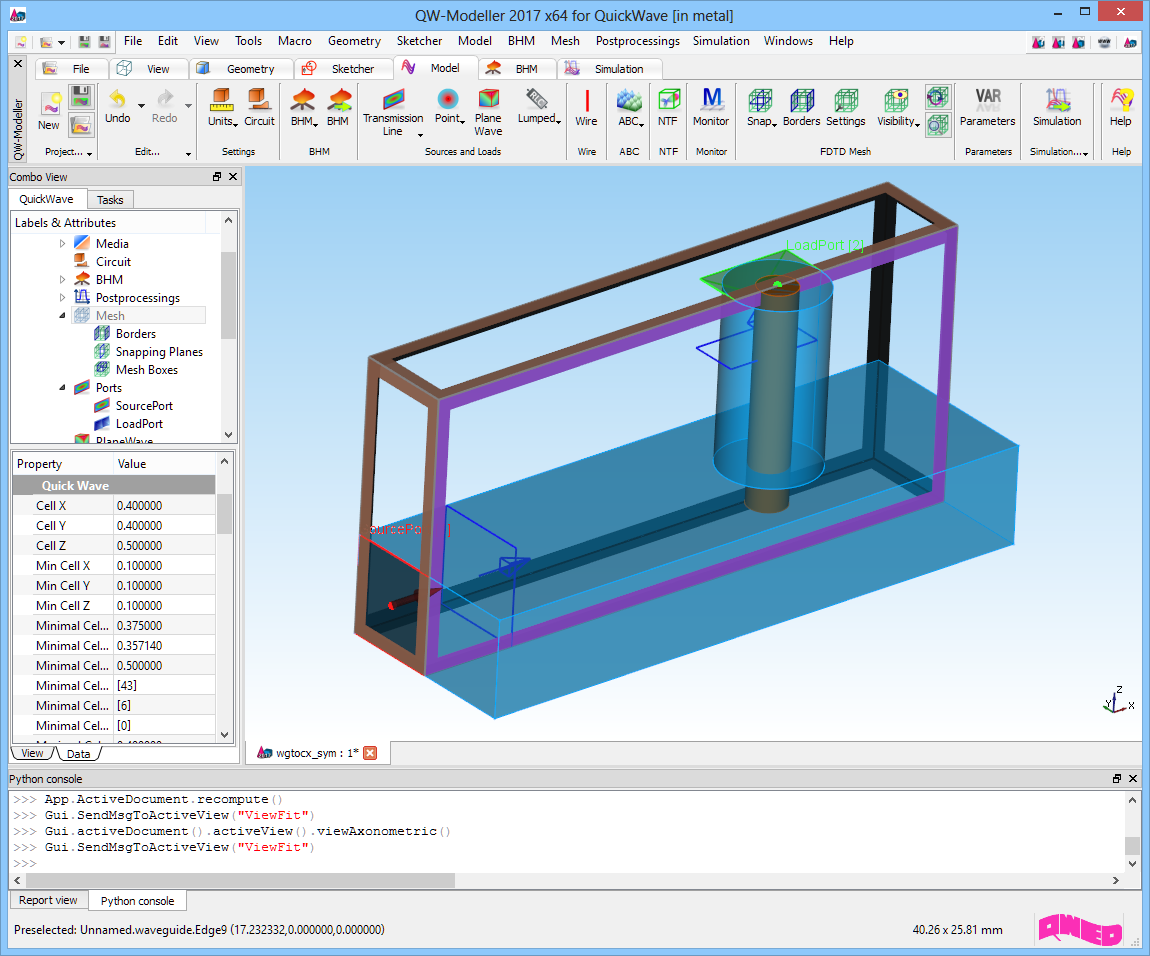Select the Wire tool
This screenshot has width=1150, height=956.
point(586,107)
